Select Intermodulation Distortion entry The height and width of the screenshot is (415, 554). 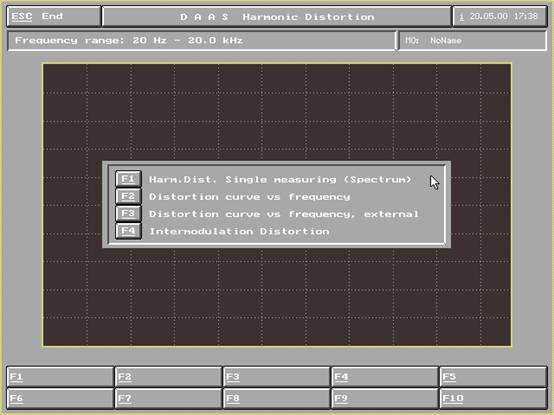[x=239, y=231]
